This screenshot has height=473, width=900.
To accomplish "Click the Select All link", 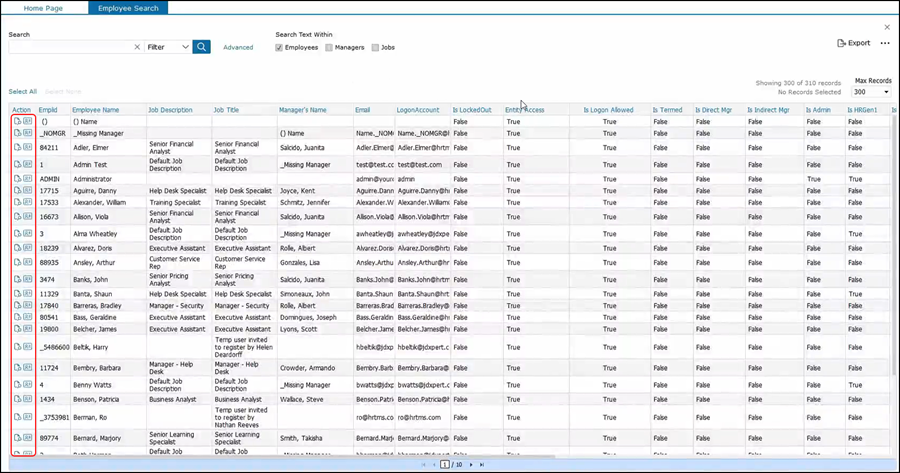I will tap(23, 91).
